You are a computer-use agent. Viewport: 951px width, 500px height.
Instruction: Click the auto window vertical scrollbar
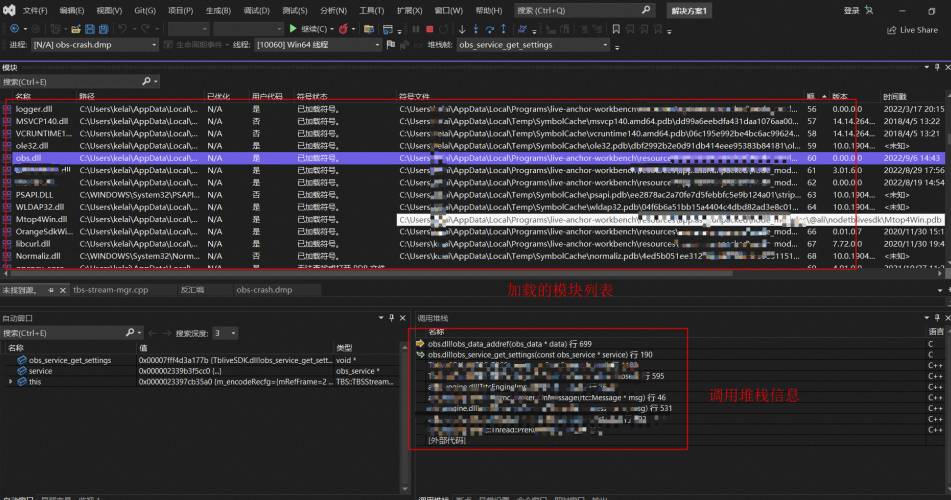405,418
